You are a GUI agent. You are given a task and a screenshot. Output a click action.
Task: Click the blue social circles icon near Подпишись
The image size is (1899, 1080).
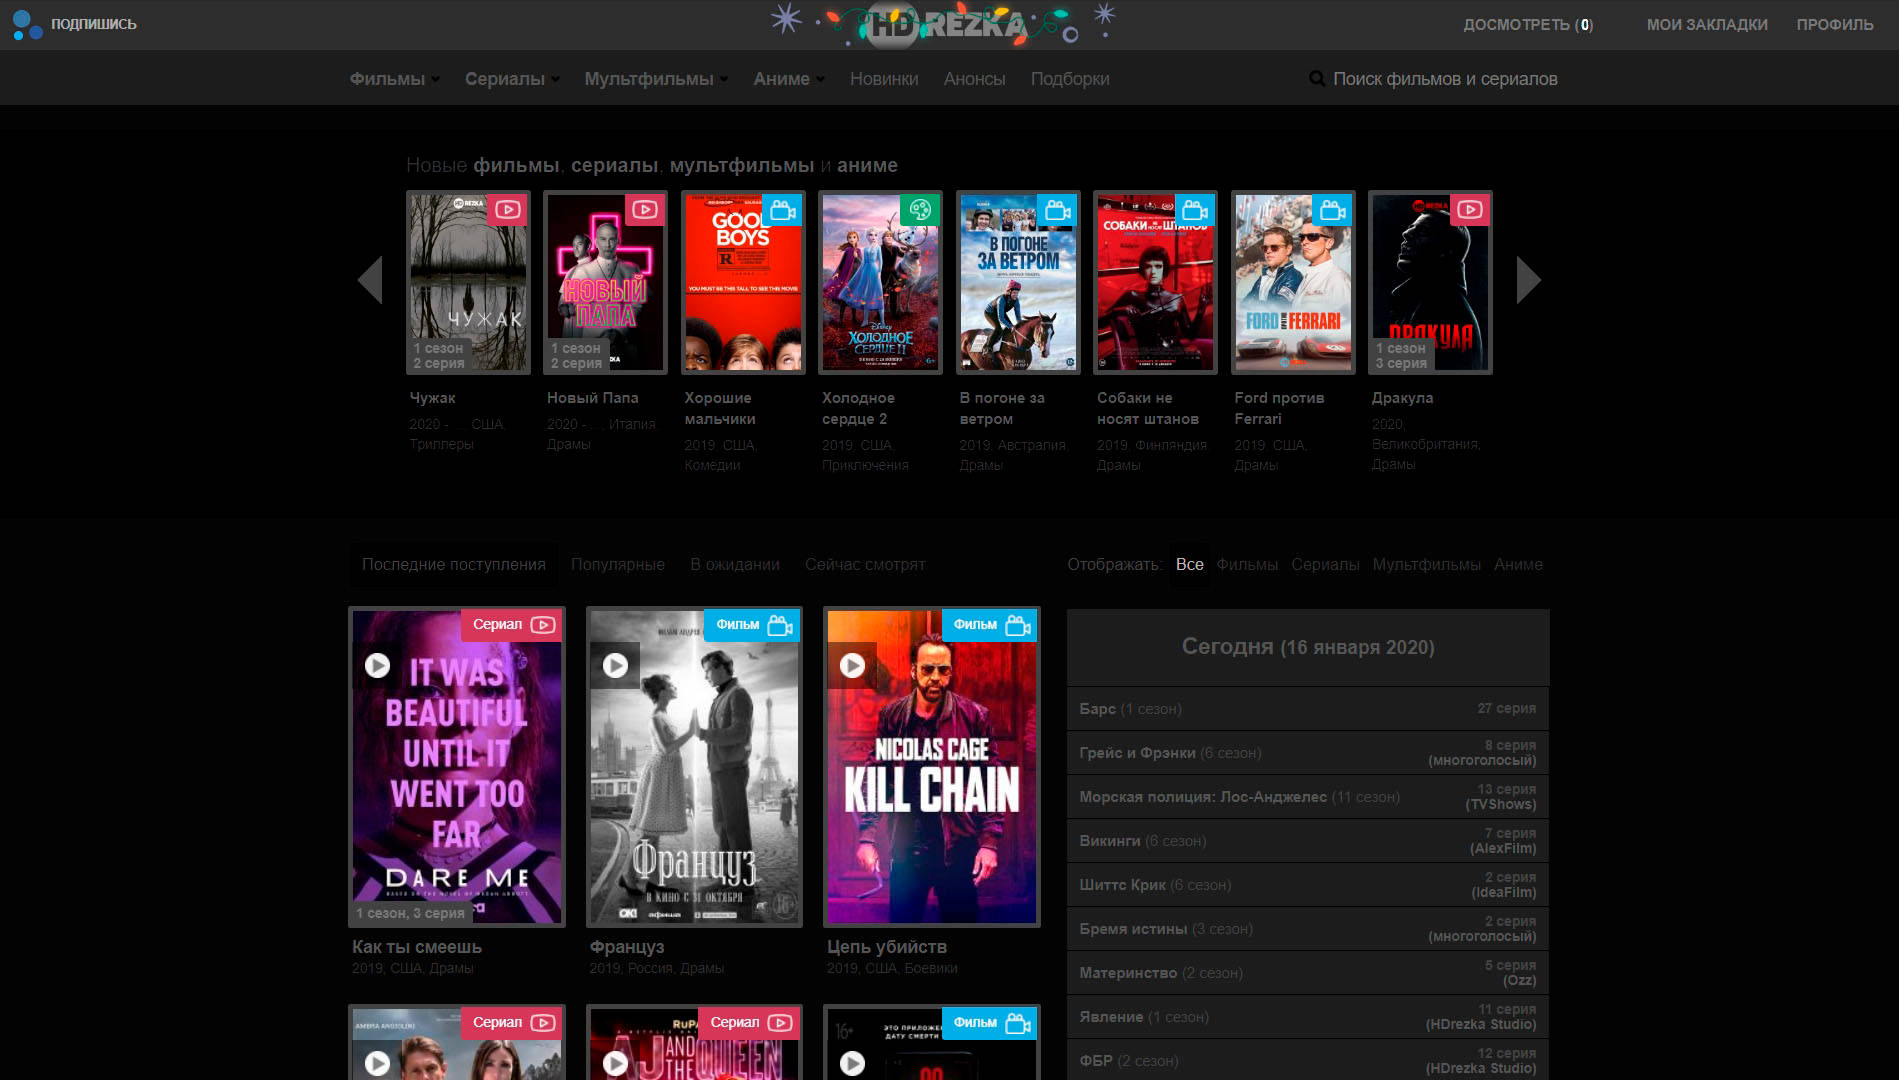(27, 24)
